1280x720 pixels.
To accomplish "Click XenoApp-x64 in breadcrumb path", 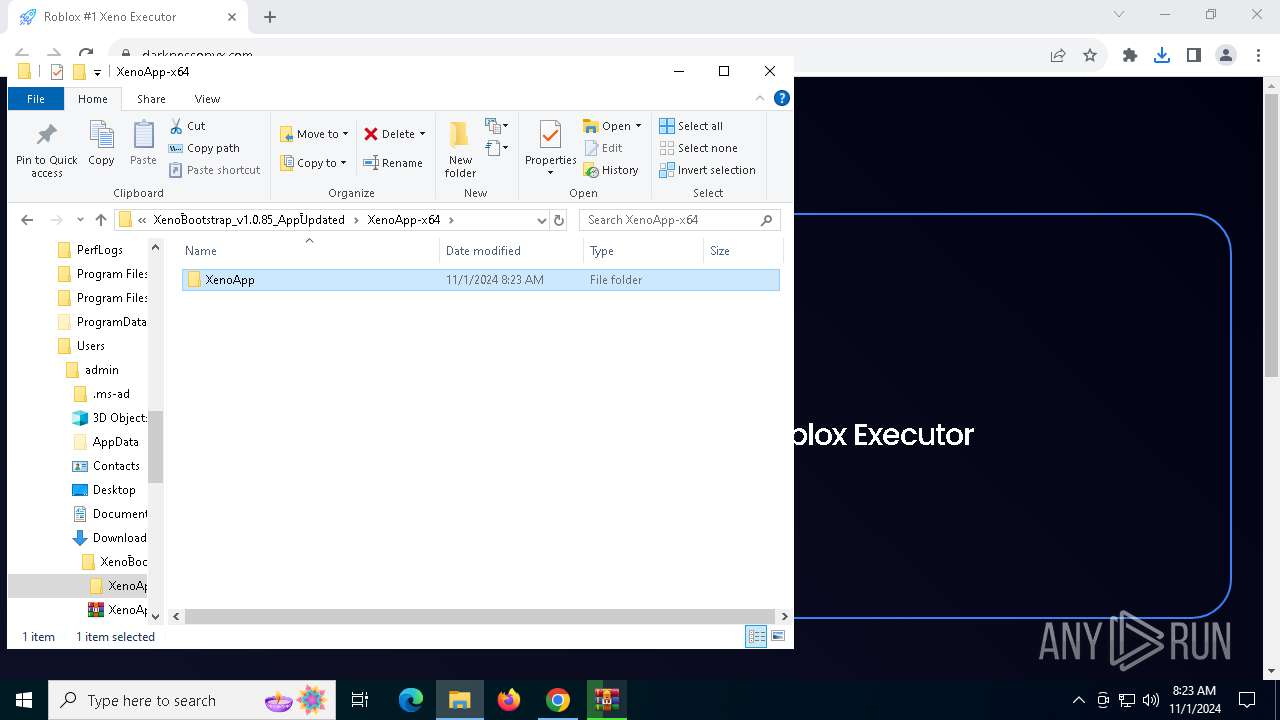I will [403, 220].
